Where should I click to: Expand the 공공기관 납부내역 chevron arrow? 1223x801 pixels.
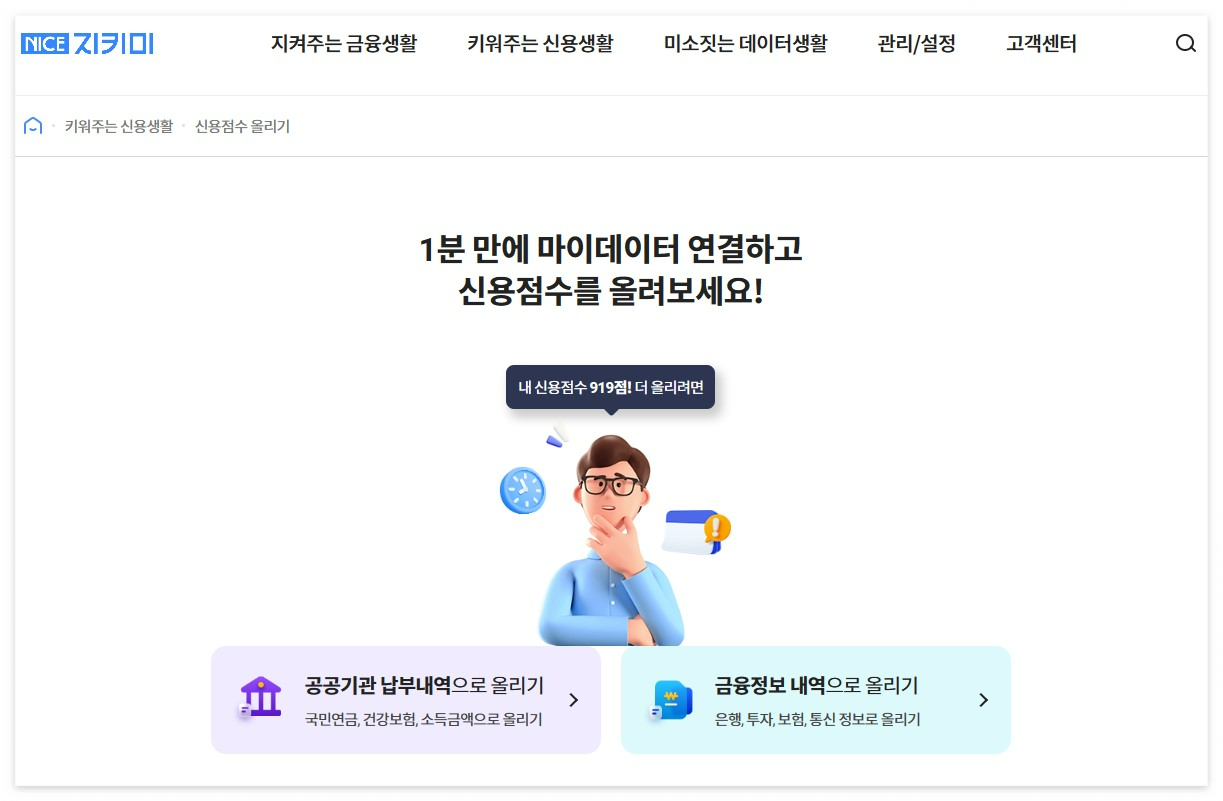pos(573,700)
